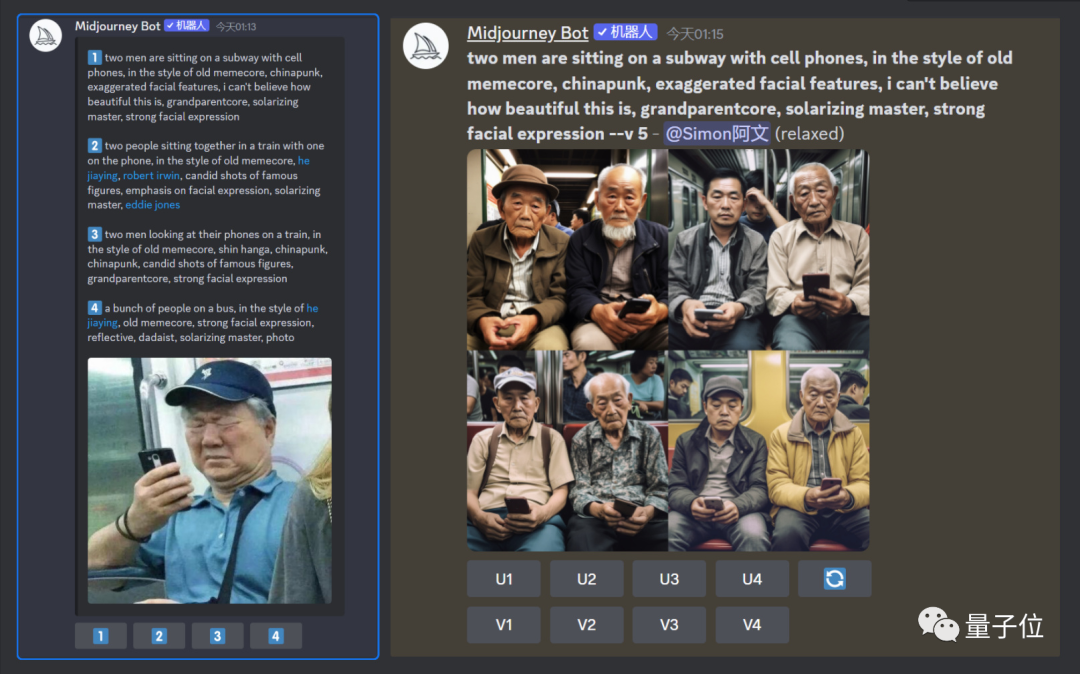The width and height of the screenshot is (1080, 674).
Task: Open the eddie jones link
Action: tap(152, 204)
